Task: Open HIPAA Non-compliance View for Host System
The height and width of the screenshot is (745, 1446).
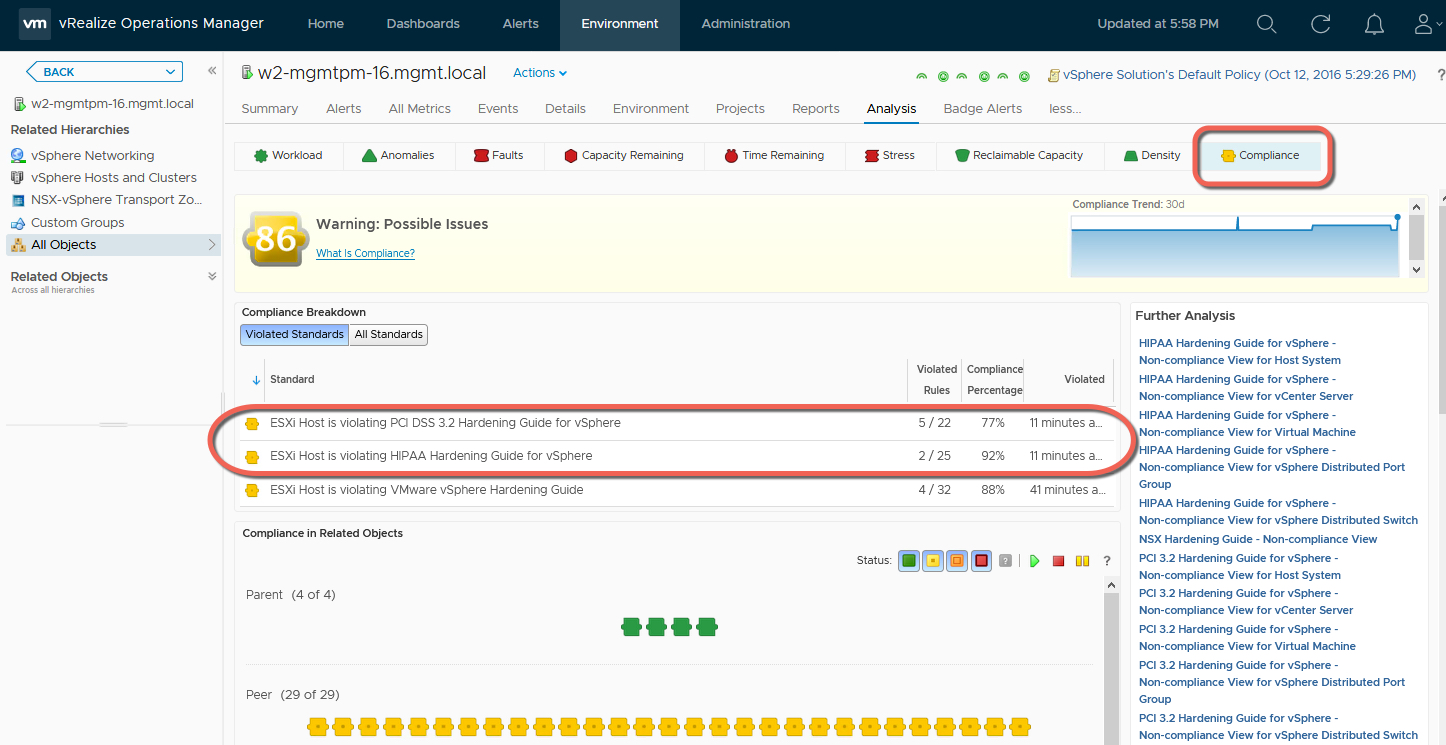Action: pos(1240,352)
